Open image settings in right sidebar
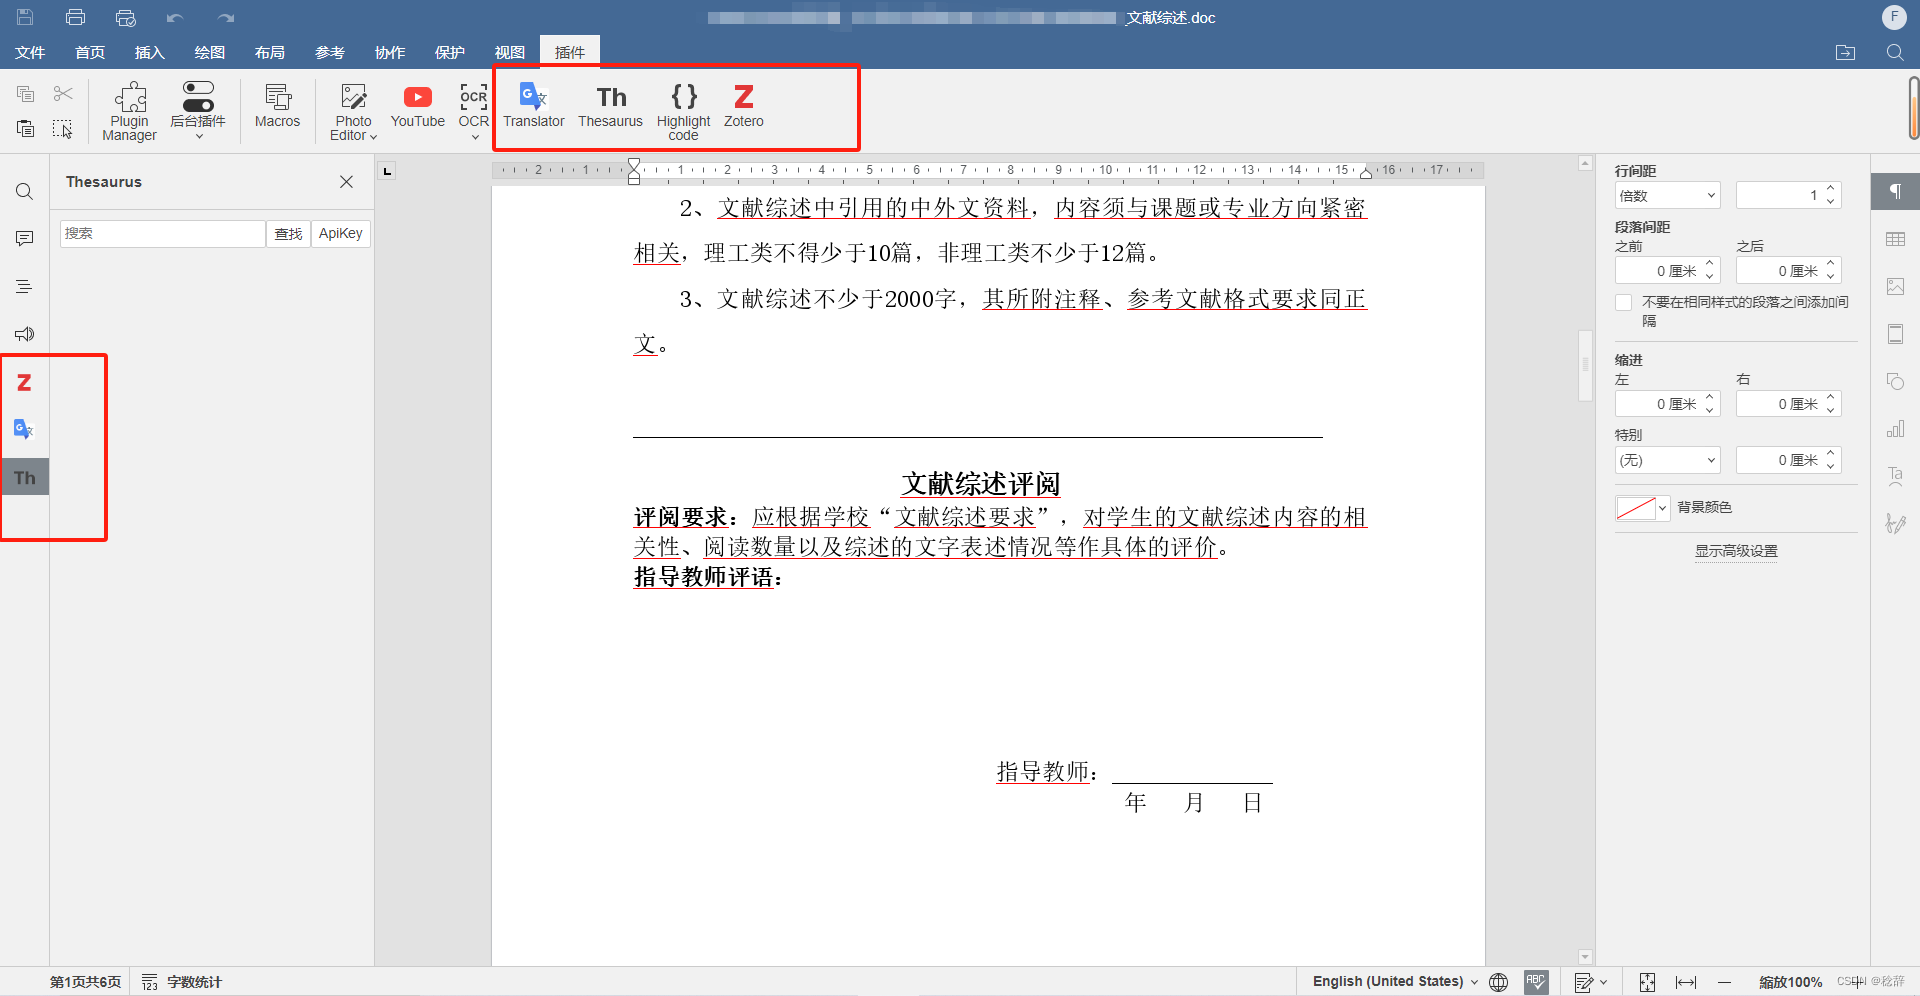 click(1895, 287)
